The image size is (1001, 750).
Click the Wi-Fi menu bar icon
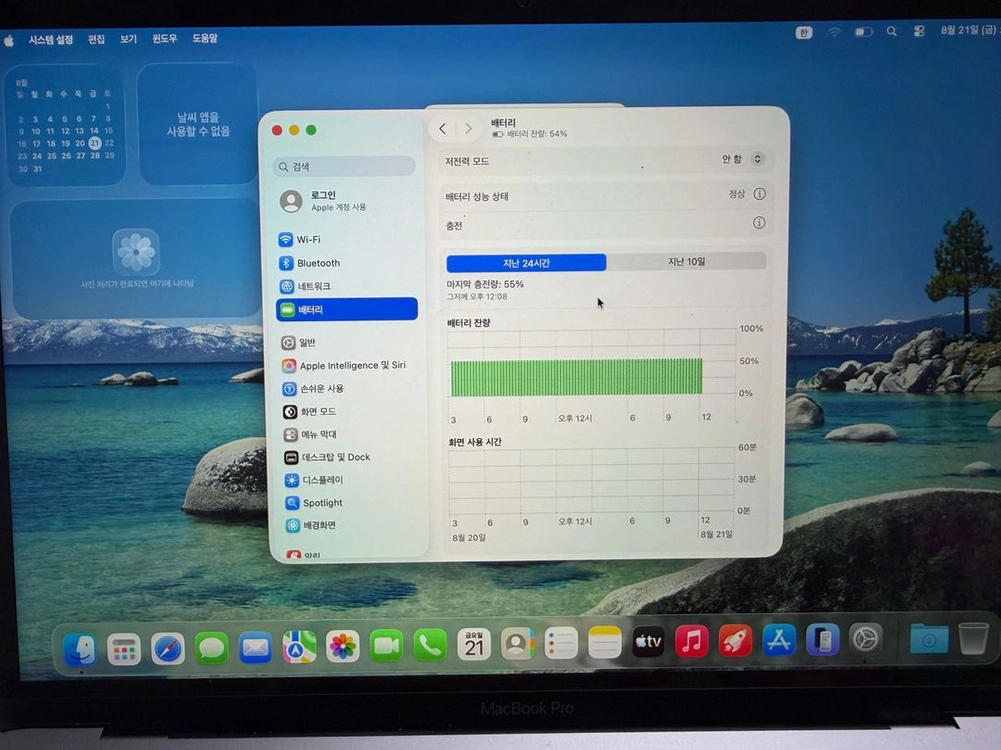pyautogui.click(x=834, y=32)
